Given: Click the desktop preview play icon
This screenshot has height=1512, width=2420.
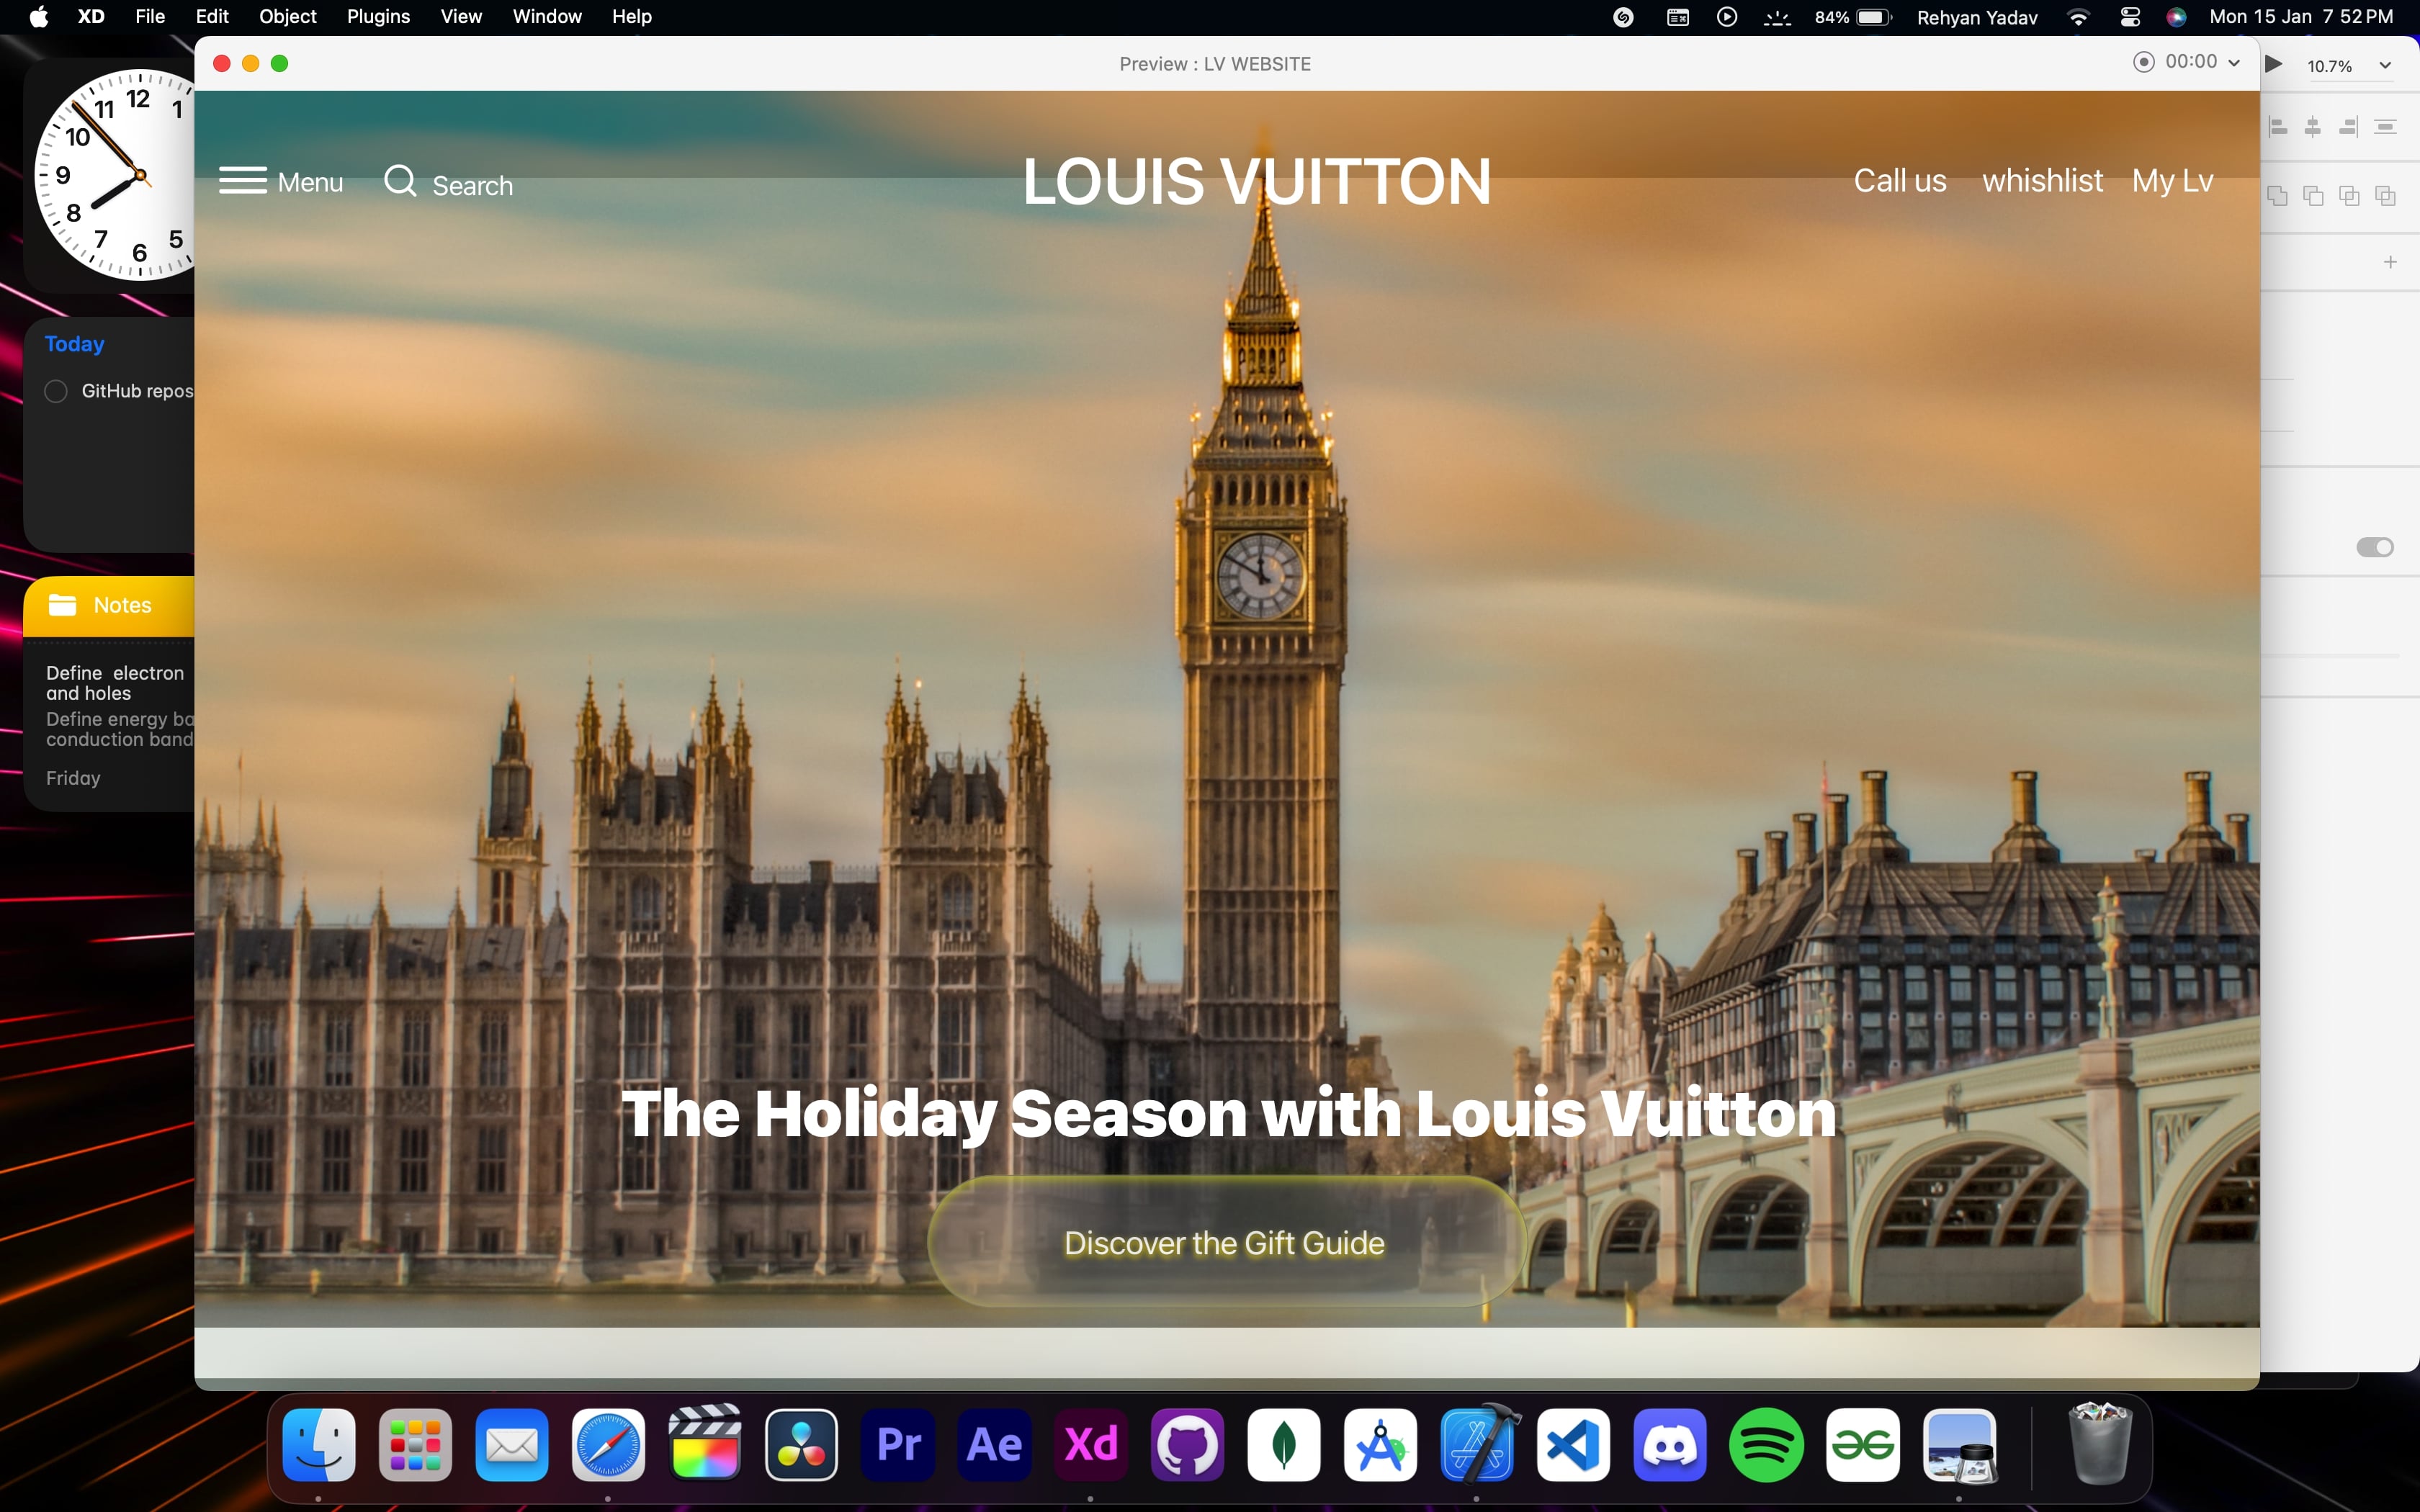Looking at the screenshot, I should tap(2274, 65).
